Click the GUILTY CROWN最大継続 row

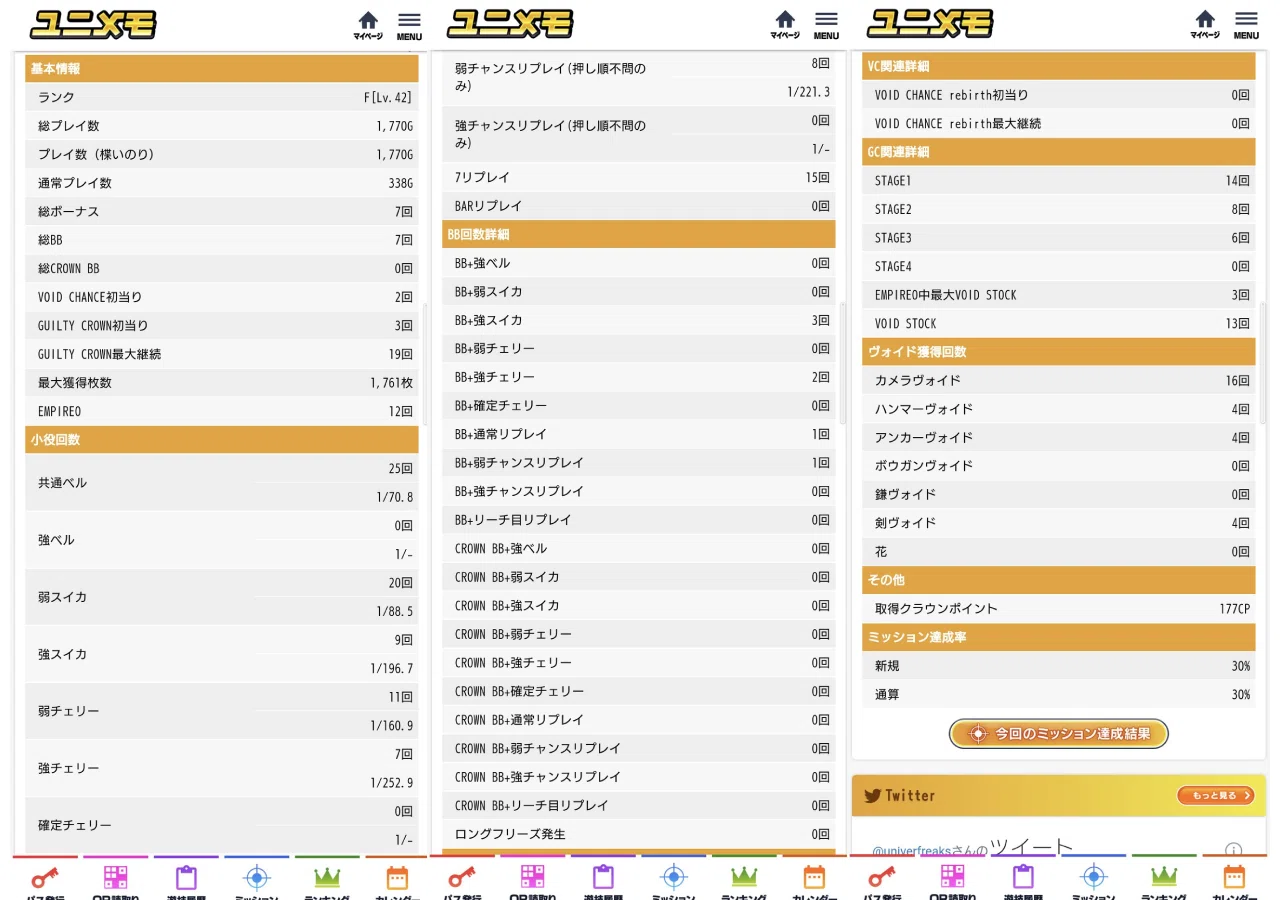[222, 354]
